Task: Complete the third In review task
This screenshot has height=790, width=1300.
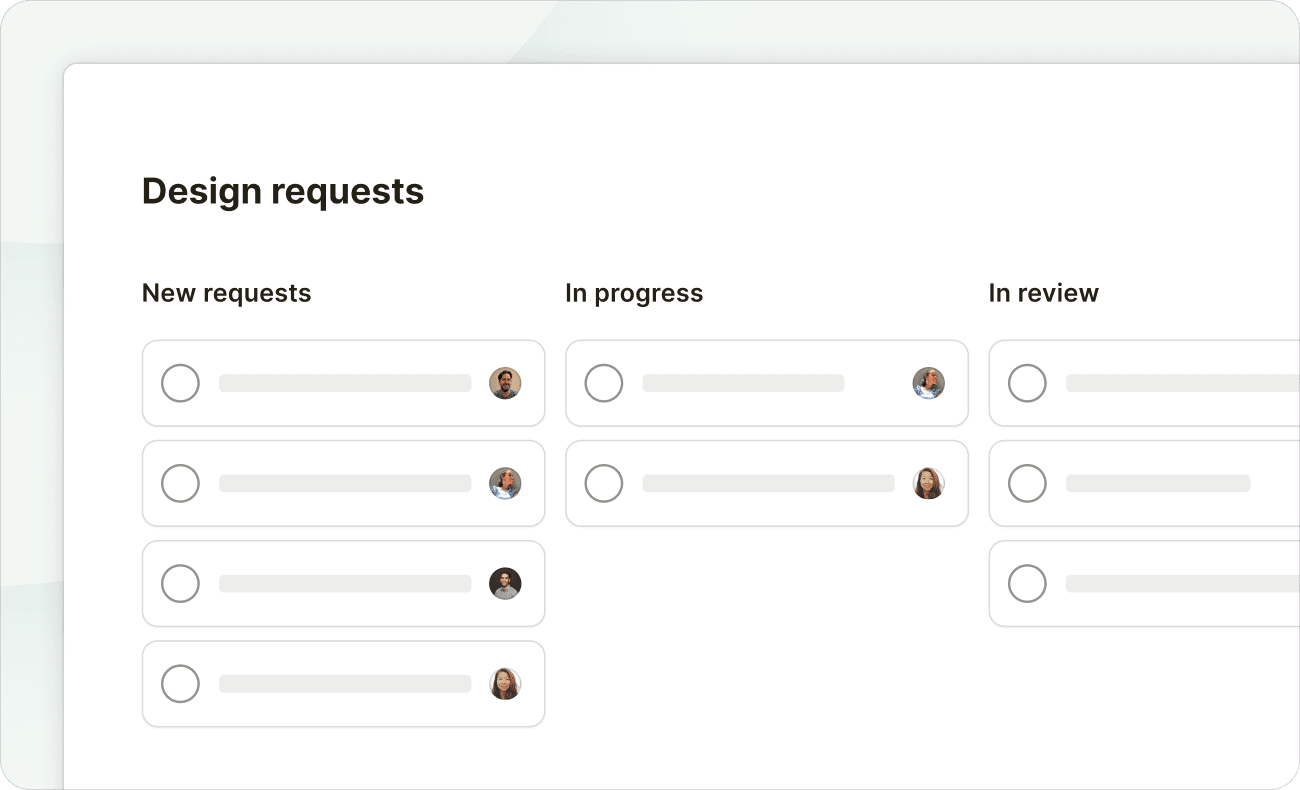Action: click(1027, 584)
